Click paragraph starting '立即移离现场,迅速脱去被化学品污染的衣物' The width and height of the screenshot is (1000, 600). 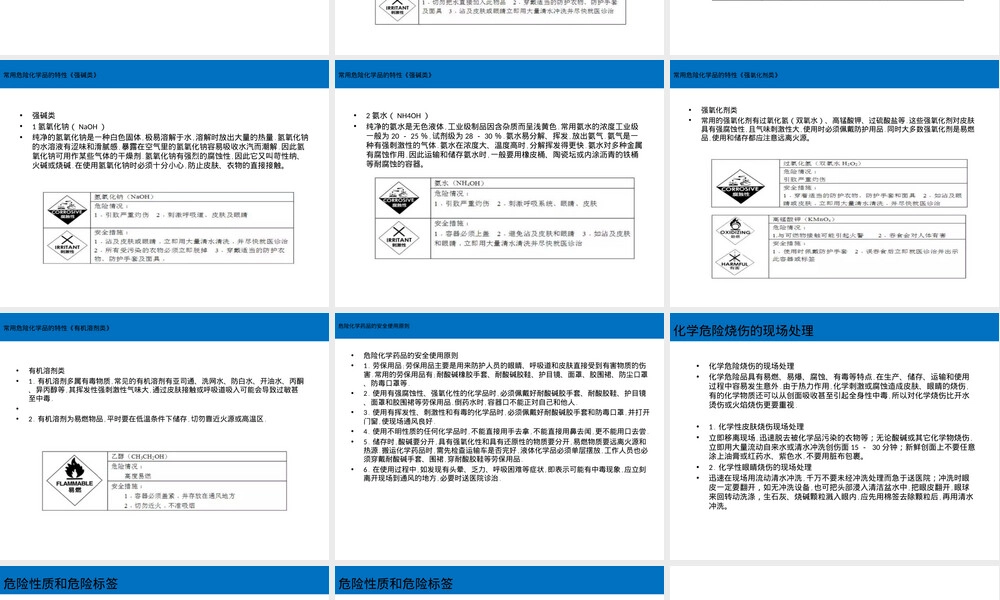tap(842, 447)
